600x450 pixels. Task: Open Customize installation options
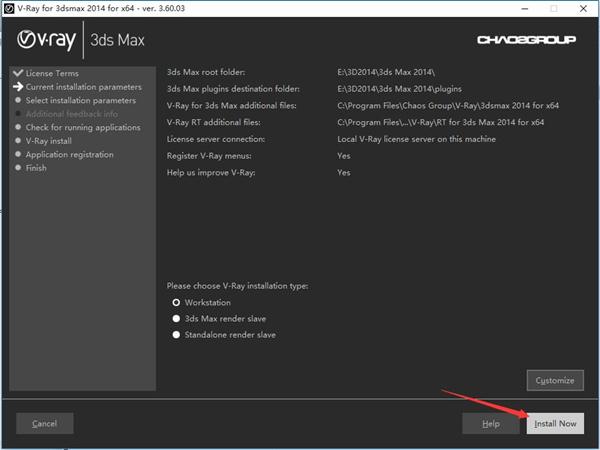coord(555,380)
